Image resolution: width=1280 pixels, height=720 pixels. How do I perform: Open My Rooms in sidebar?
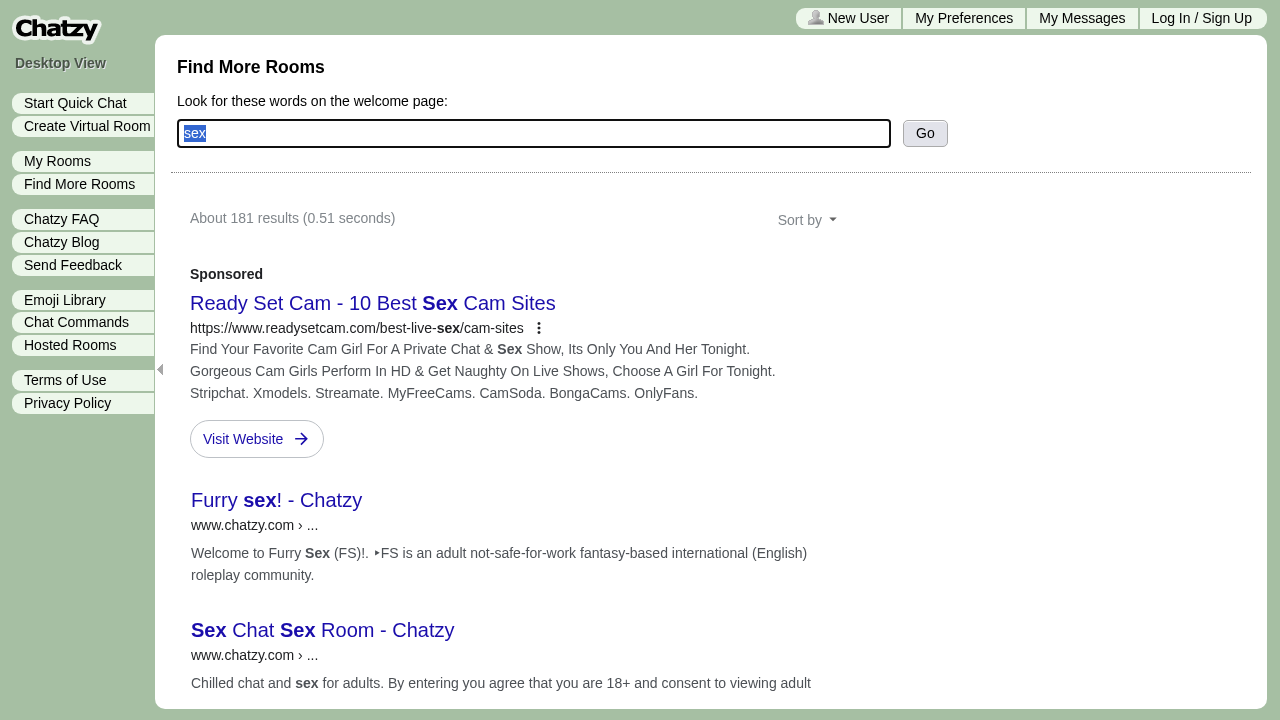tap(83, 161)
